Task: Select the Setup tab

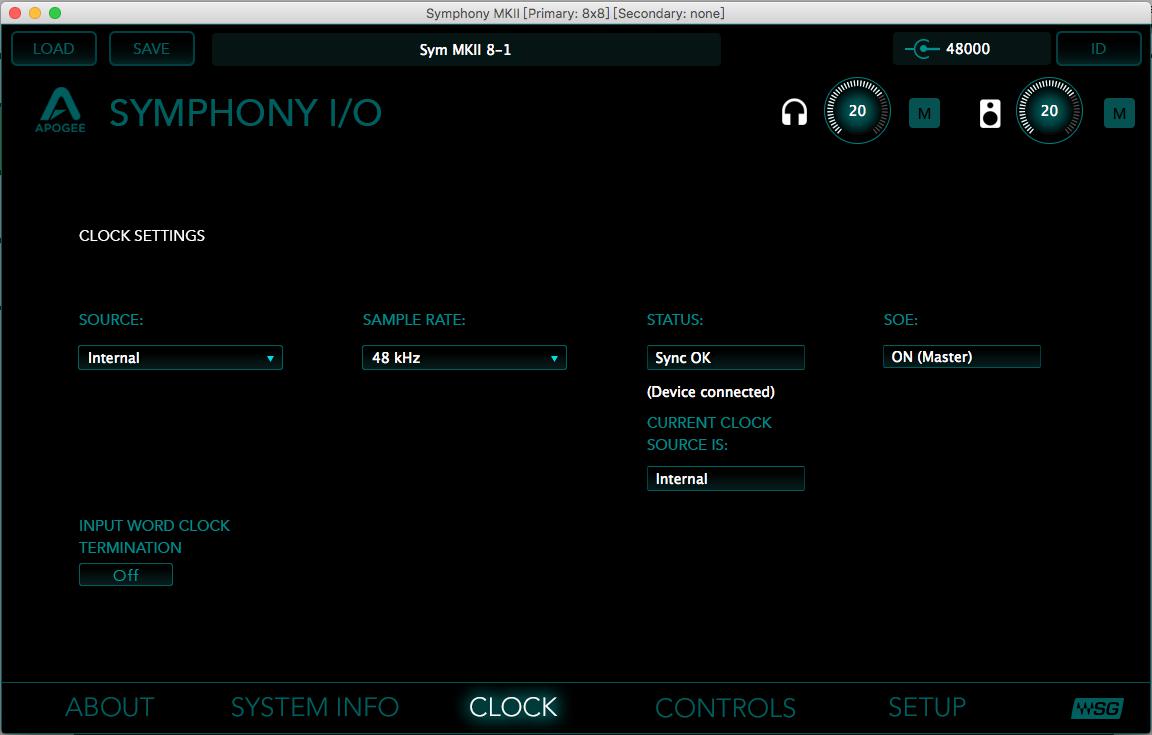Action: tap(927, 707)
